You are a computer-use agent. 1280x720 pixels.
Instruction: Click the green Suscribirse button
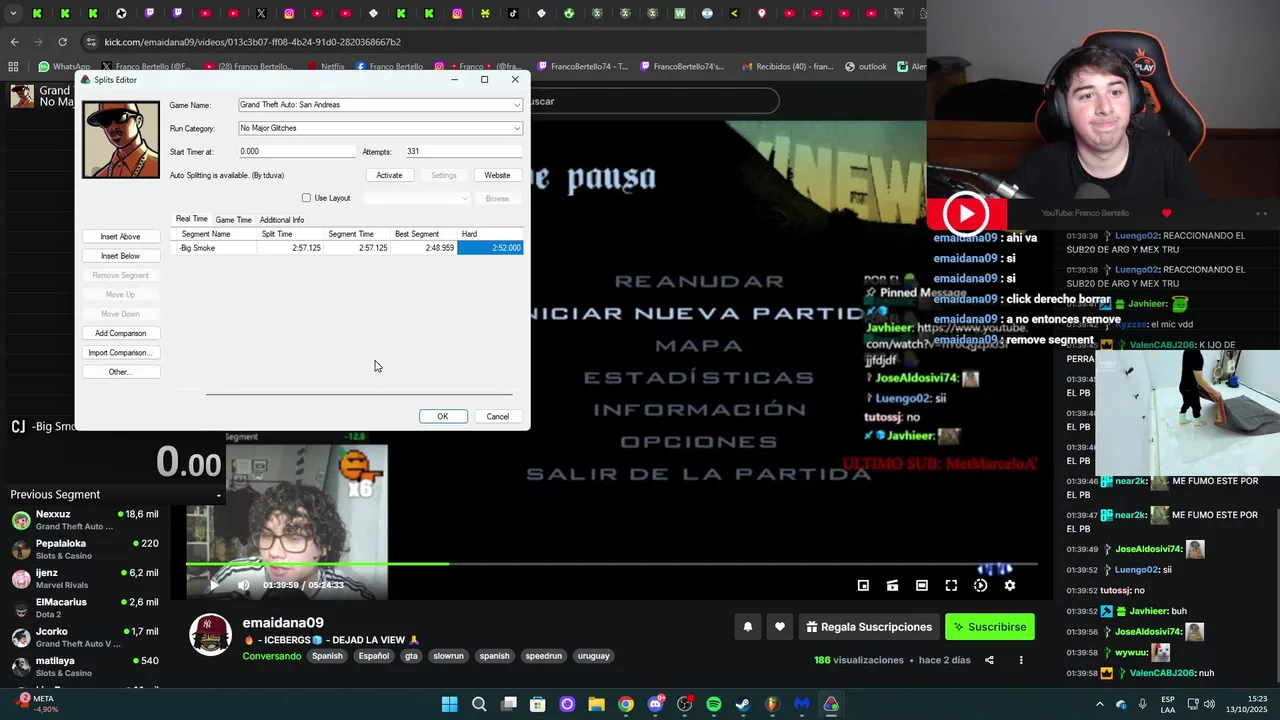coord(989,627)
